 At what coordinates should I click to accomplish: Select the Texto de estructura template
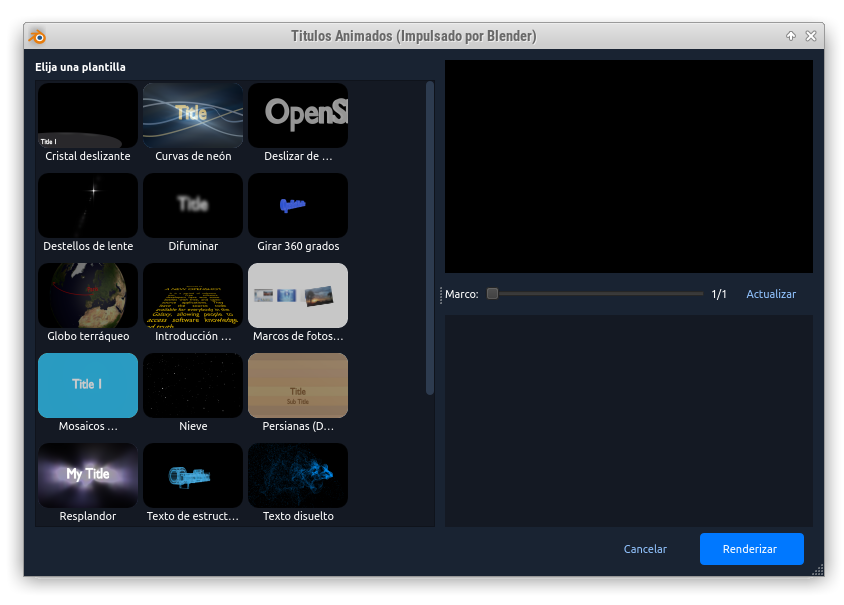click(193, 476)
